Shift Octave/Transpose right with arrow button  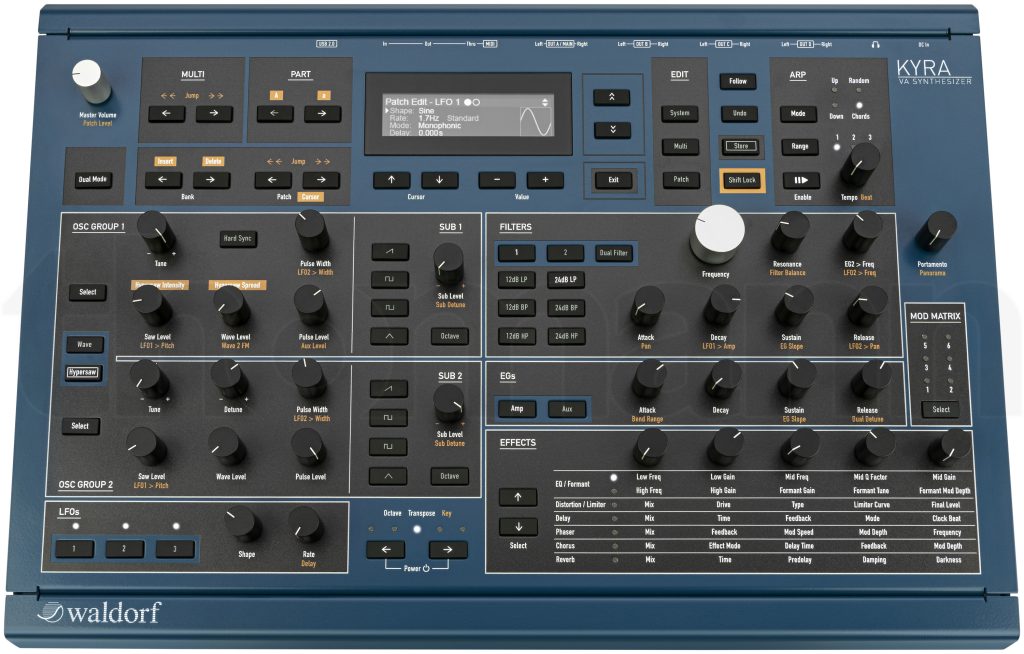click(448, 549)
